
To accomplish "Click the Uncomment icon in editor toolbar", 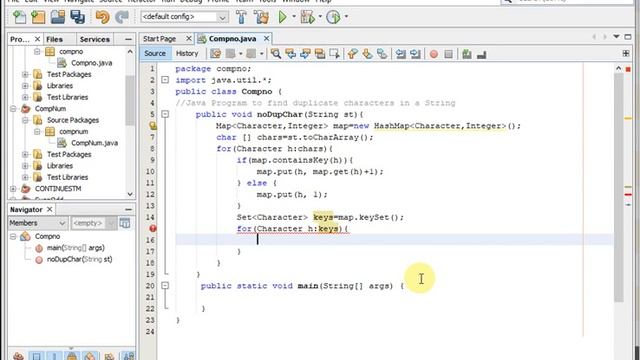I will (482, 54).
